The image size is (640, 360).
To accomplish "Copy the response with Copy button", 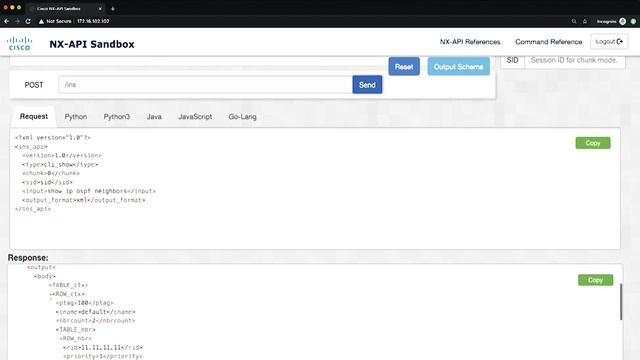I will [595, 280].
